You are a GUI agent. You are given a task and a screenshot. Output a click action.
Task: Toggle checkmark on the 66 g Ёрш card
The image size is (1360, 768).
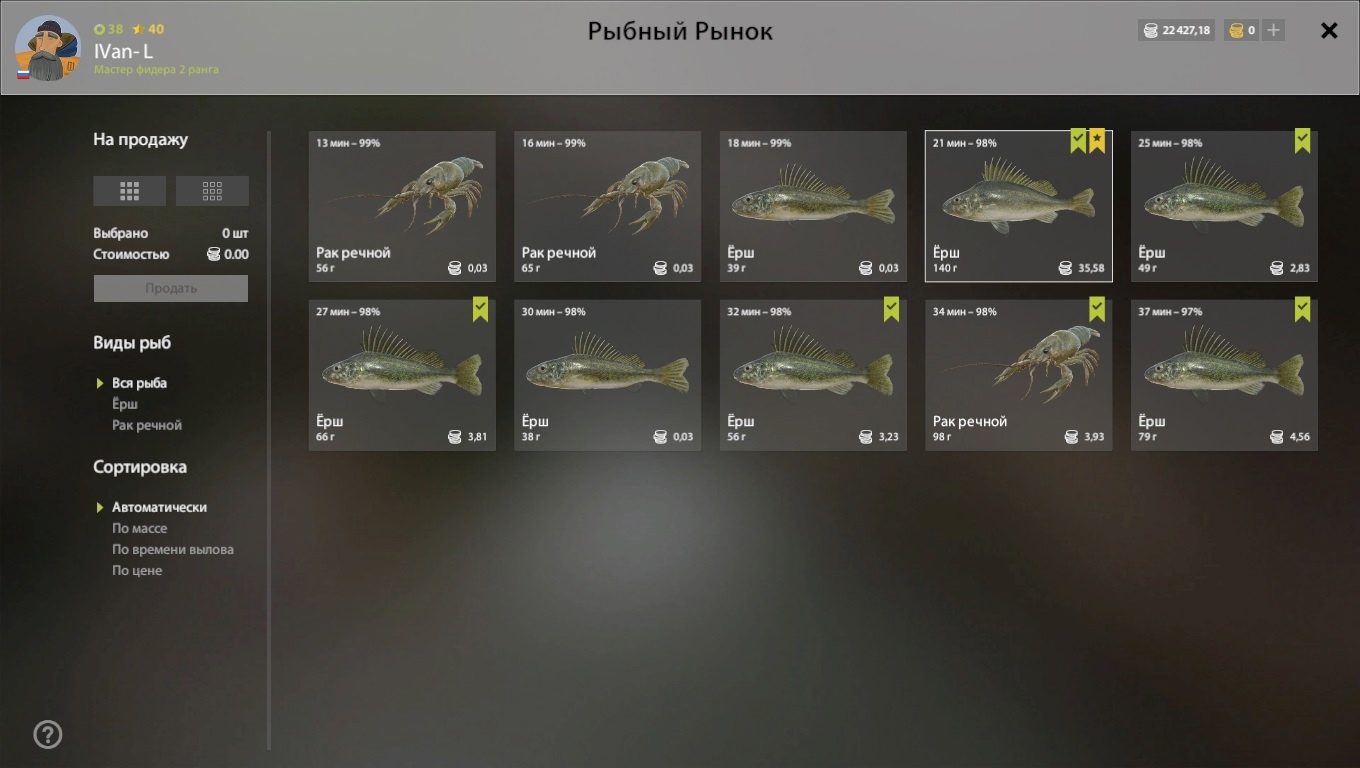coord(481,309)
